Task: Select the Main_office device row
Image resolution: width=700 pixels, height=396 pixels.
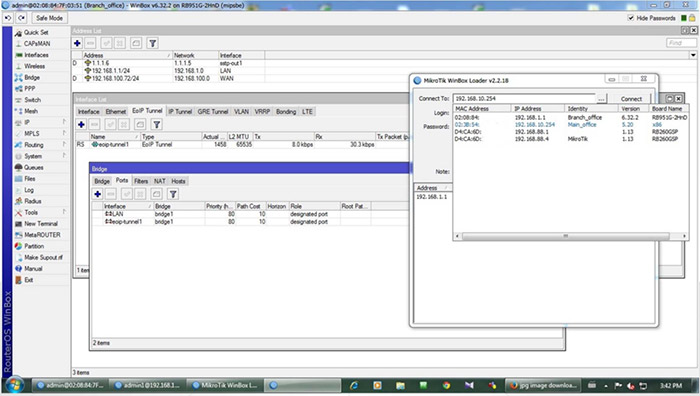Action: pos(571,125)
